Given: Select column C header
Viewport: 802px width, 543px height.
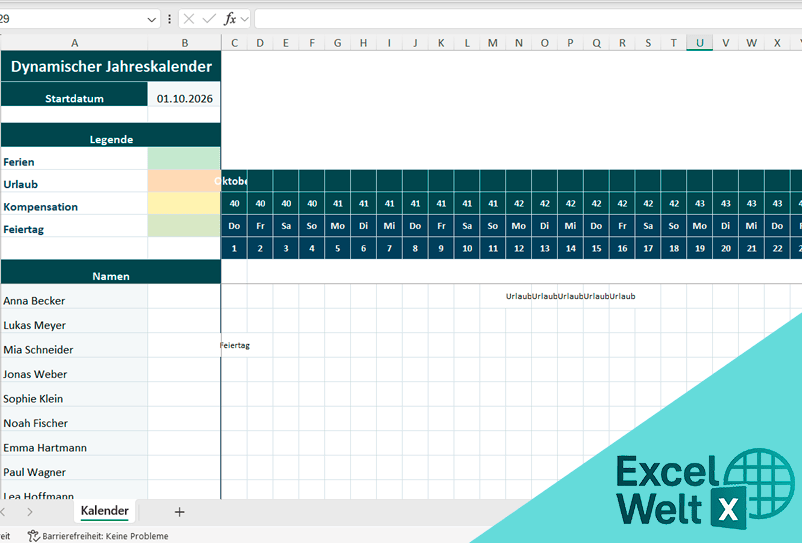Looking at the screenshot, I should click(x=234, y=43).
